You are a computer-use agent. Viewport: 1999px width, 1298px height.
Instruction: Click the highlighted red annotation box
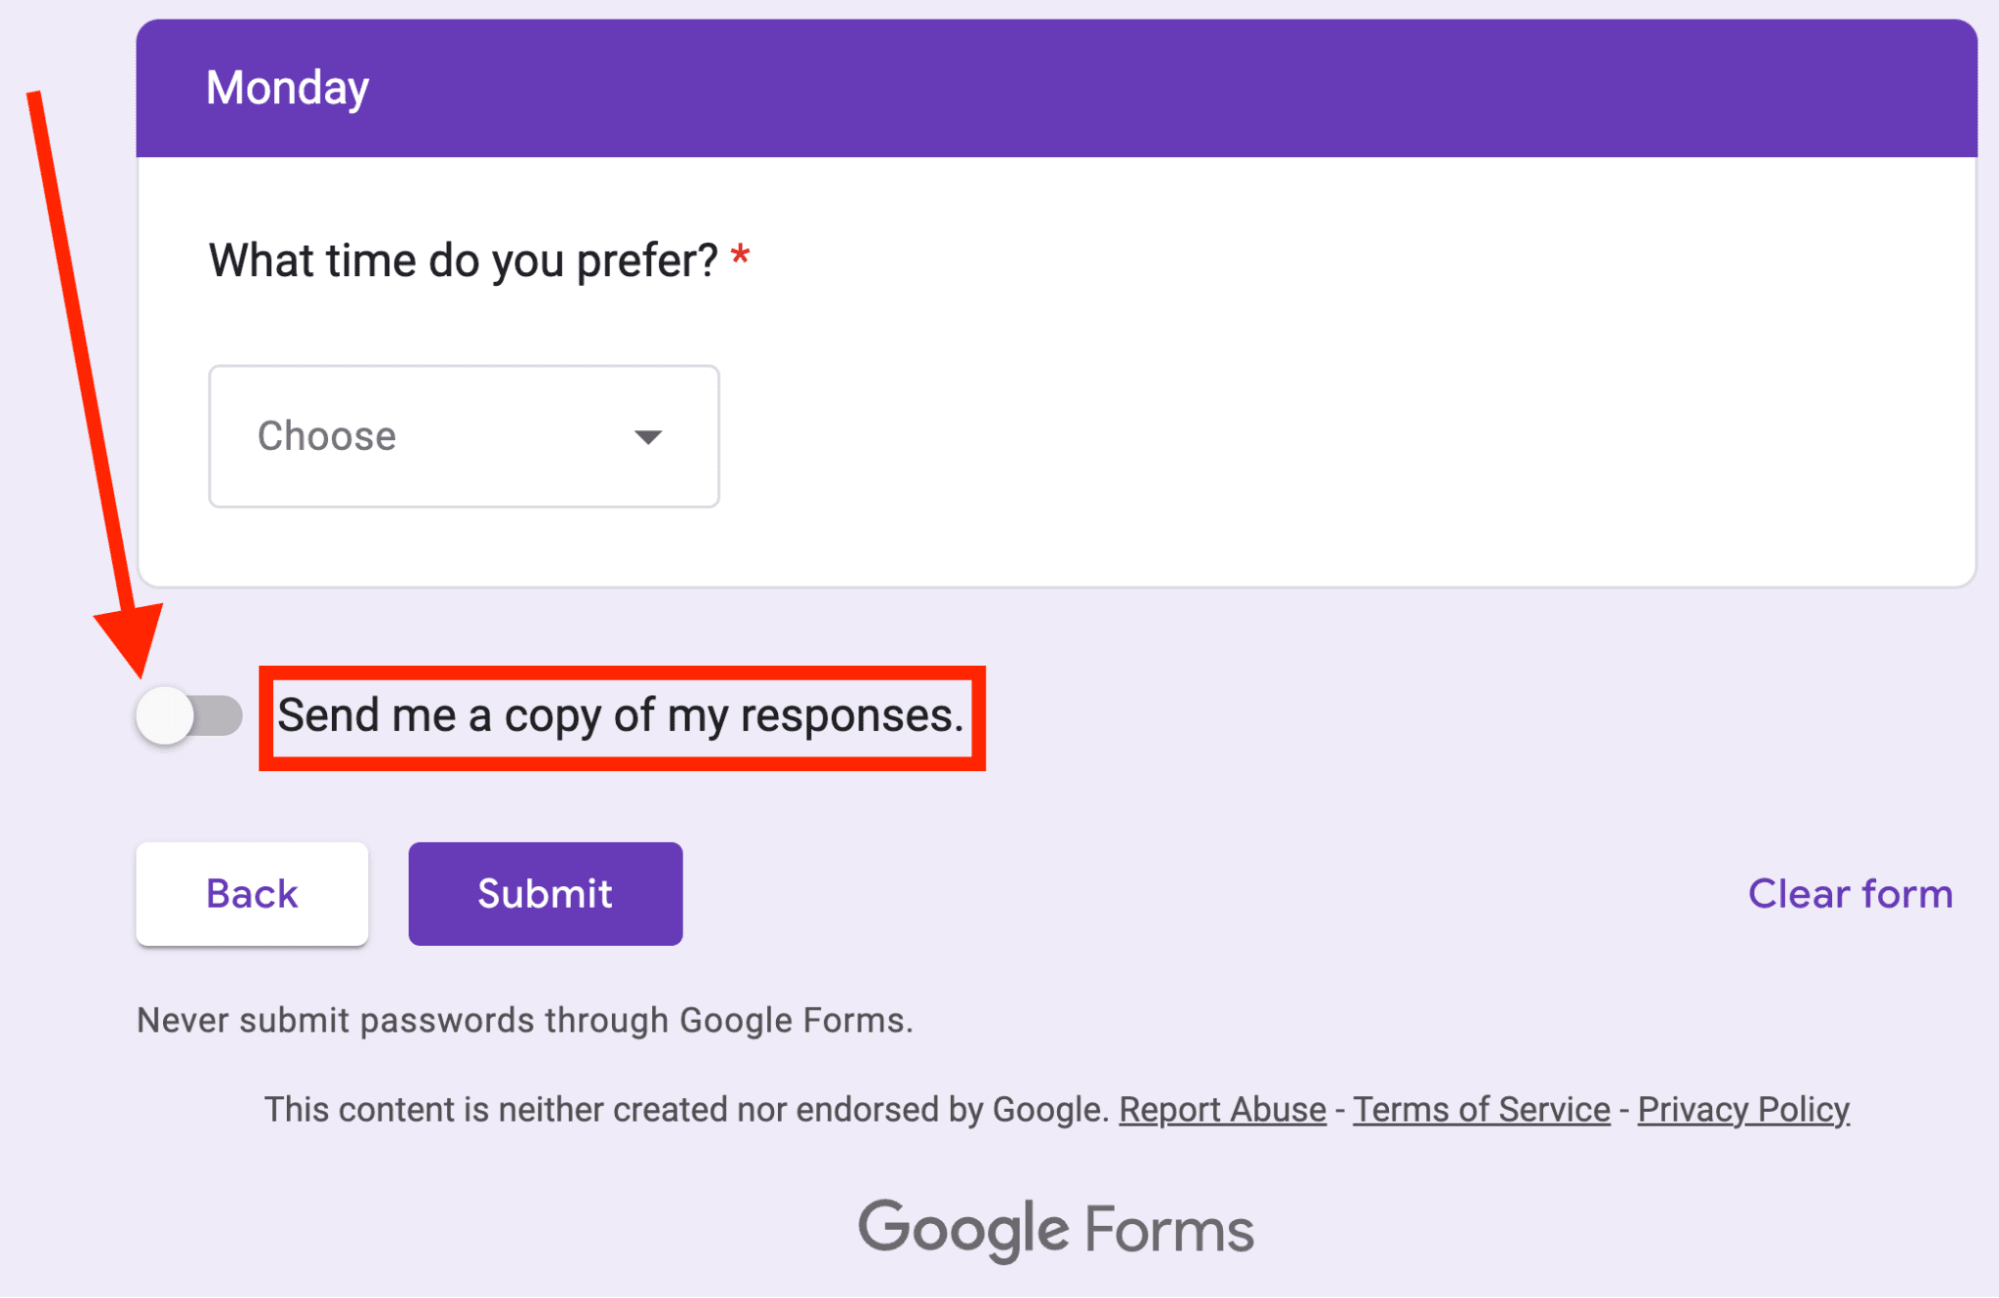click(622, 717)
